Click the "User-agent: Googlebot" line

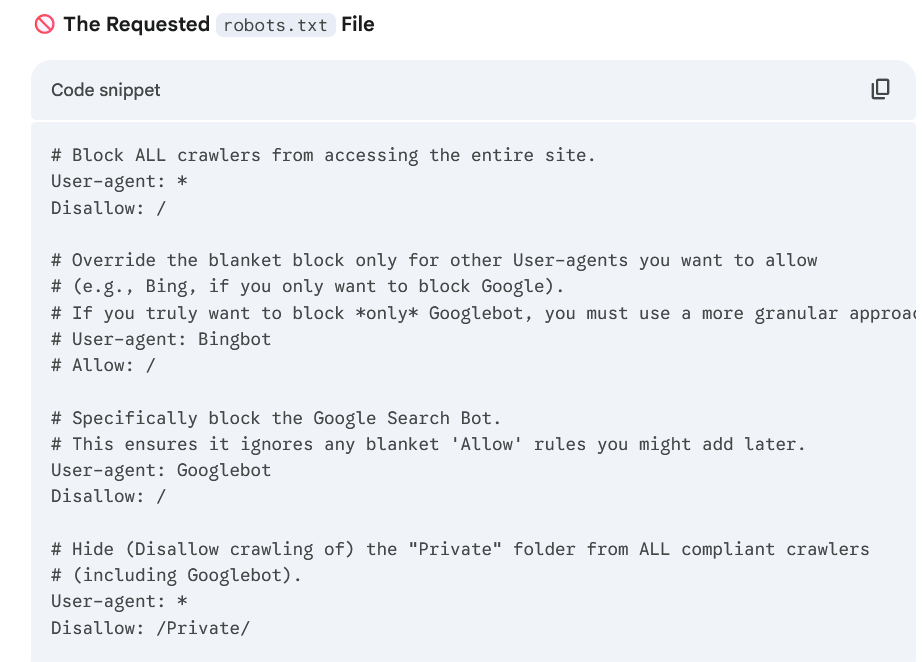tap(161, 470)
